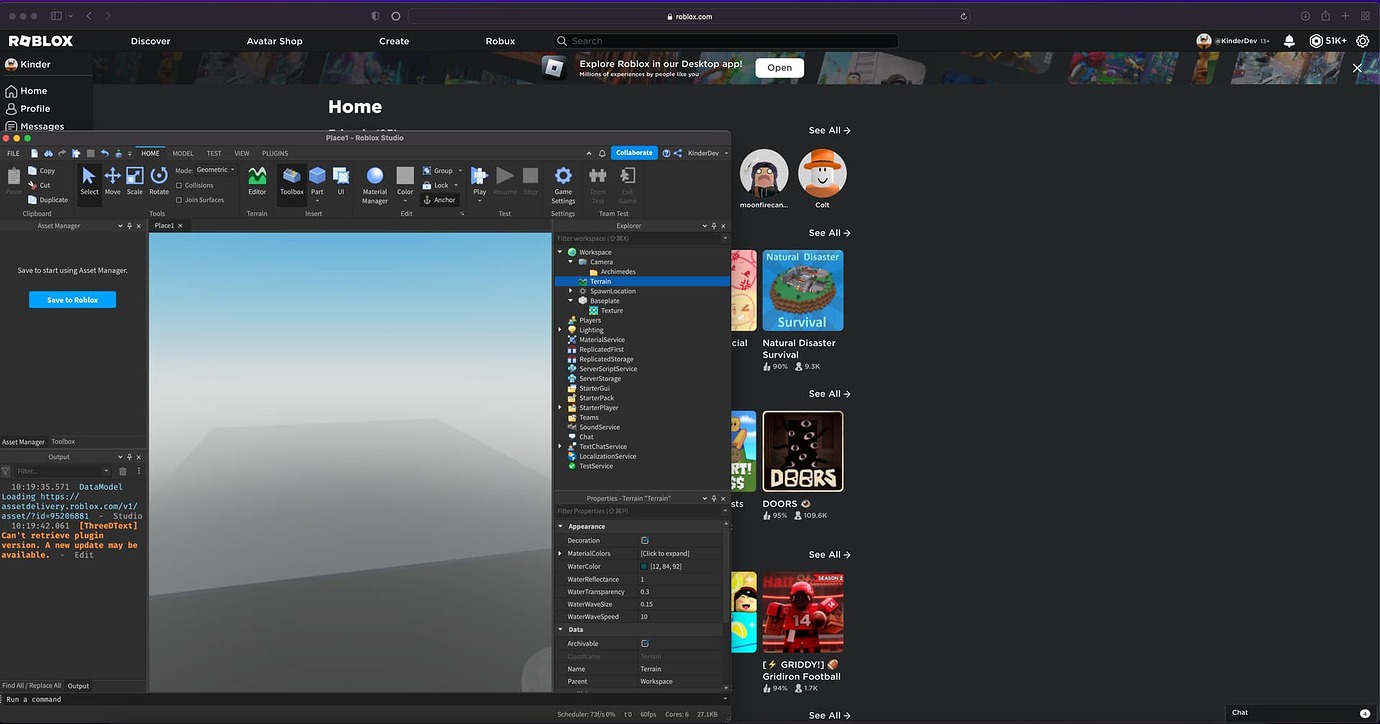Expand the MaterialColors property
1380x724 pixels.
click(560, 554)
